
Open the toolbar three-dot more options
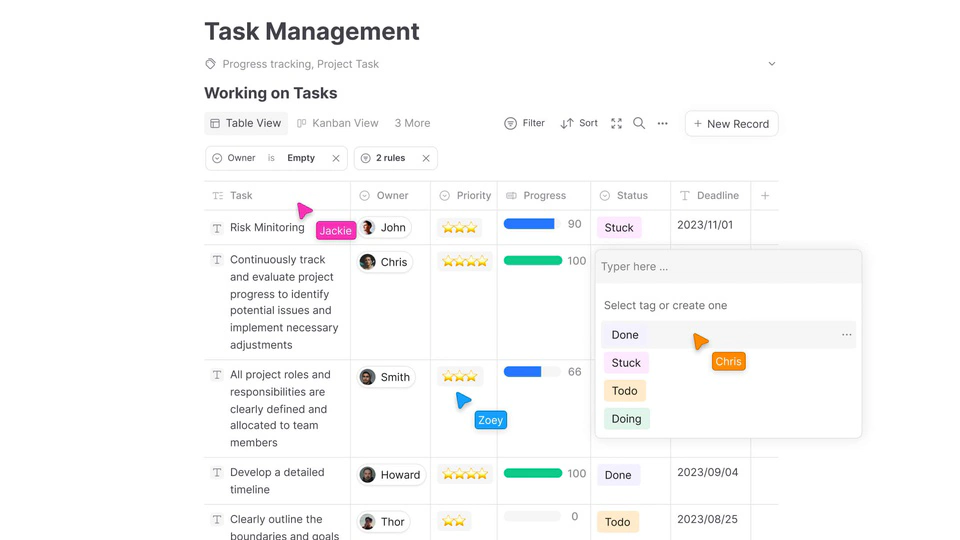click(x=662, y=124)
